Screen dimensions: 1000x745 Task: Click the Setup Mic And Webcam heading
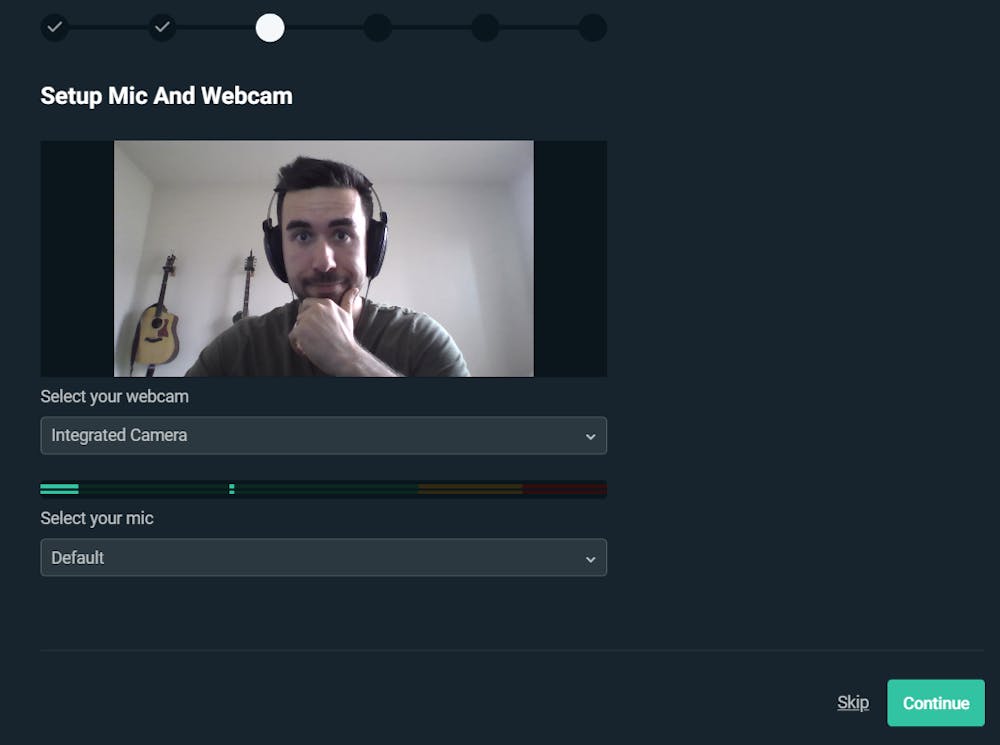pos(166,96)
